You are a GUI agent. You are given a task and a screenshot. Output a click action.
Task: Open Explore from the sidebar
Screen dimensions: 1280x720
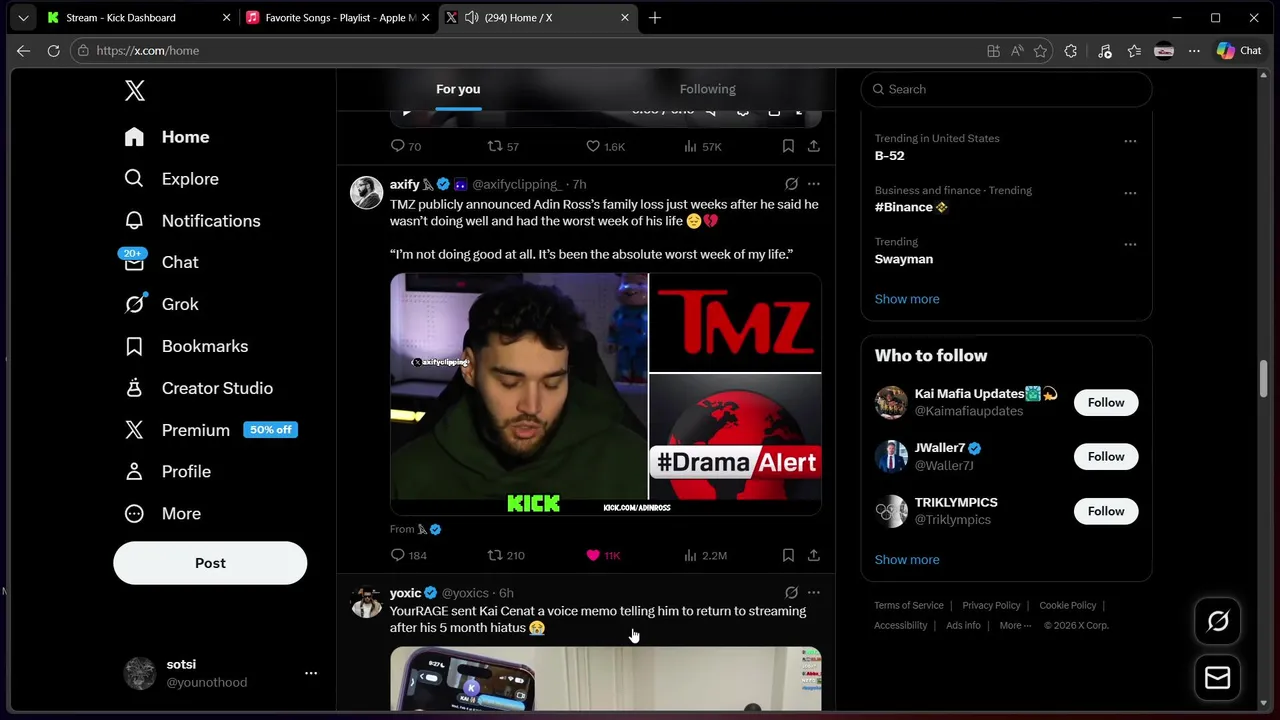[171, 179]
